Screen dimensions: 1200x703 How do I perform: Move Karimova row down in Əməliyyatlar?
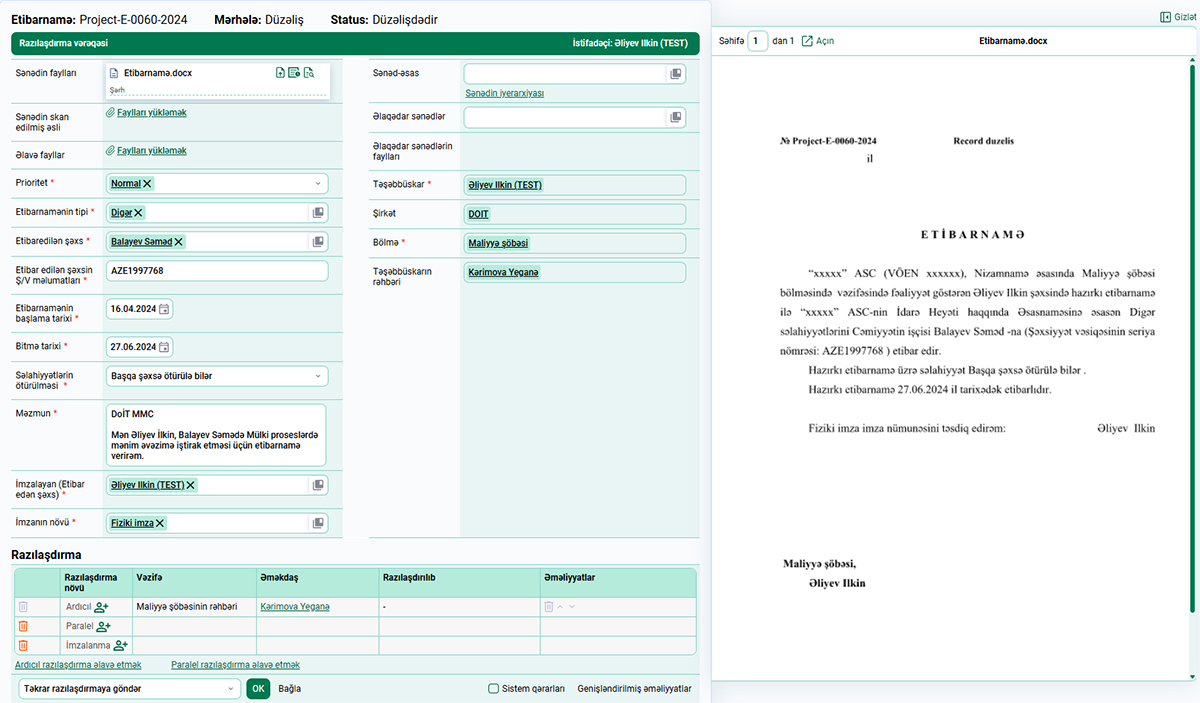[x=571, y=607]
